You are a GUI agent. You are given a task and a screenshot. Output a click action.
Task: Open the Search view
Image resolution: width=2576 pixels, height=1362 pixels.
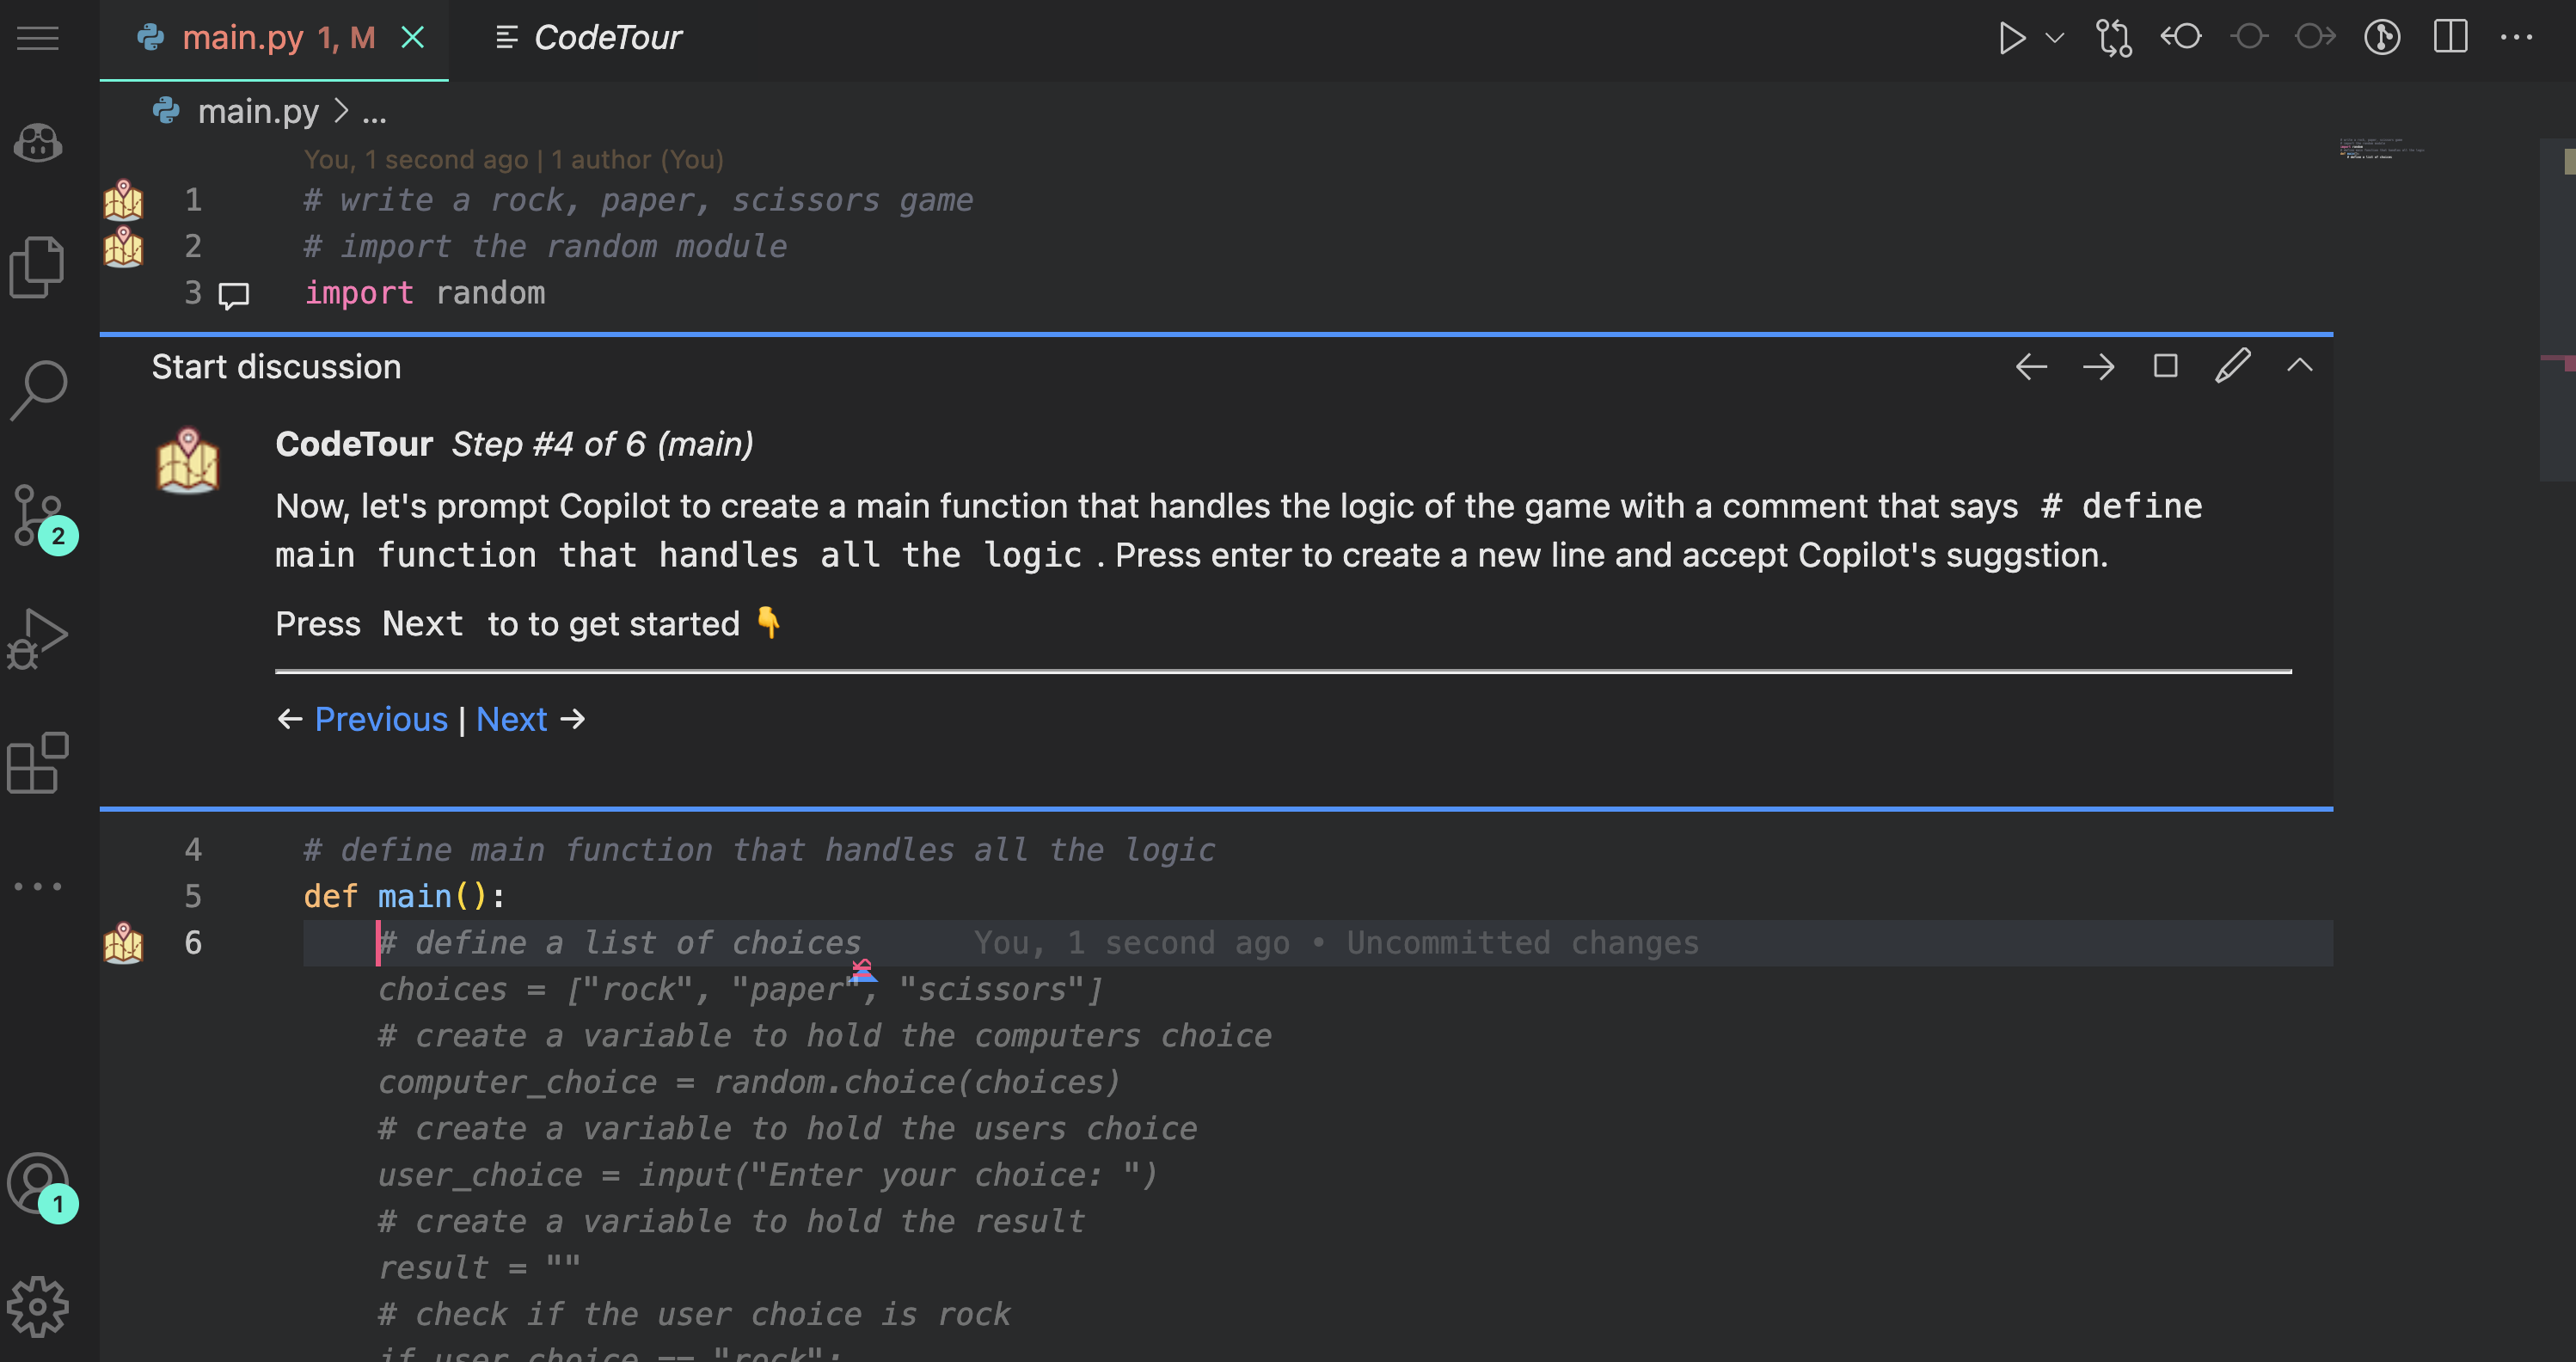pyautogui.click(x=38, y=390)
